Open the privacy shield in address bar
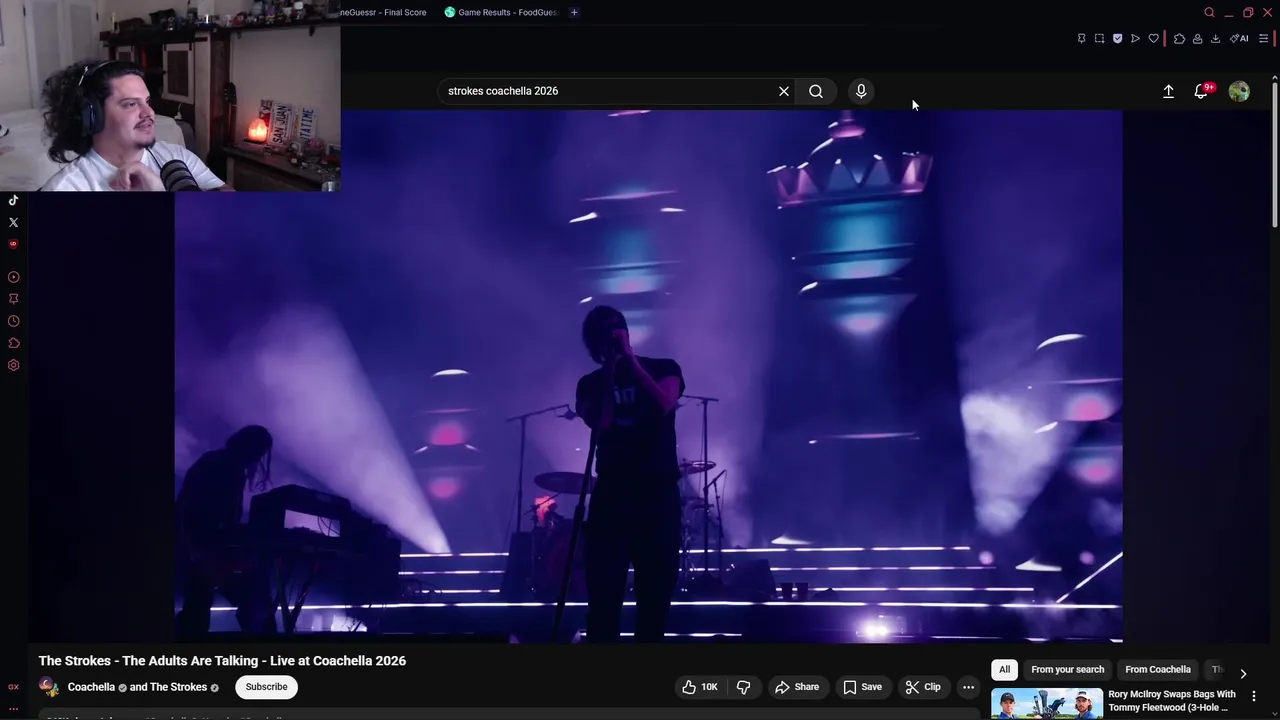This screenshot has height=720, width=1280. click(1117, 39)
